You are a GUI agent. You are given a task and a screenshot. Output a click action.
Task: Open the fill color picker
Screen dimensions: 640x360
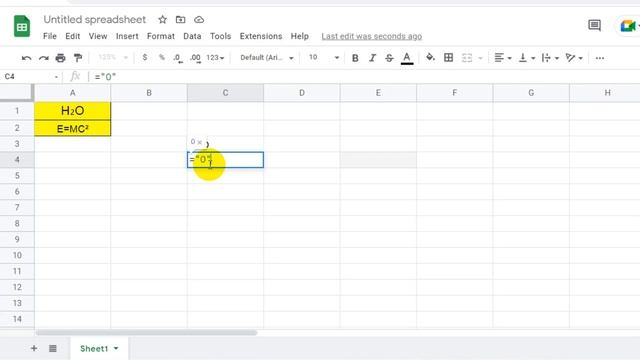click(430, 58)
